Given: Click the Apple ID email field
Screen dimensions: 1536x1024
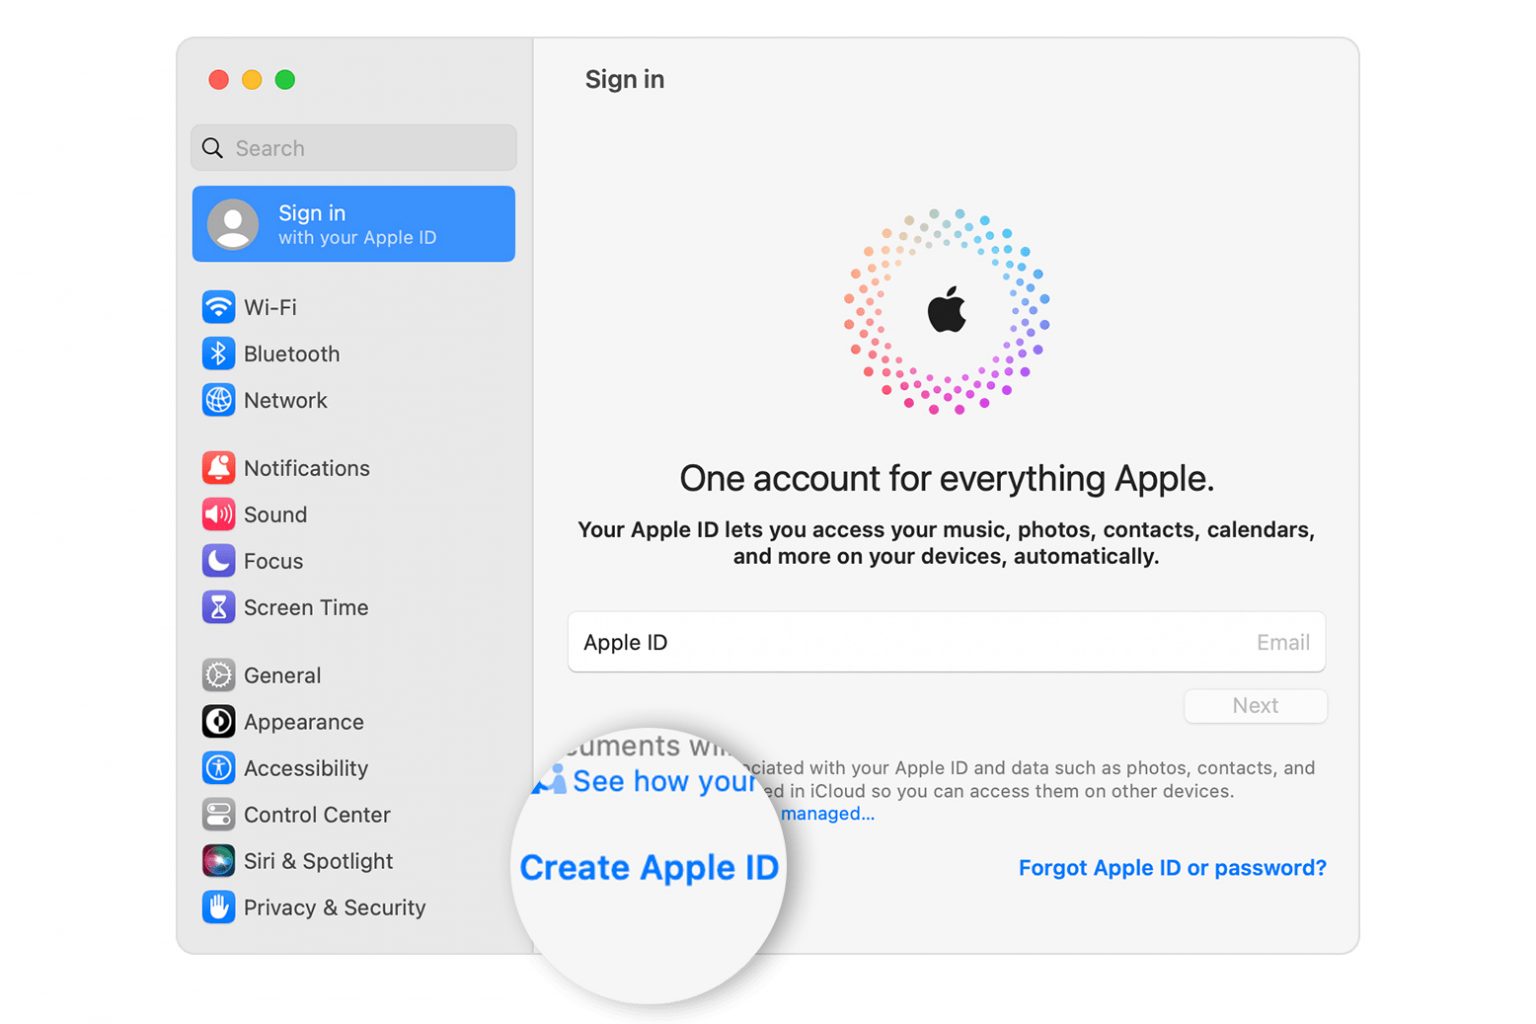Looking at the screenshot, I should [946, 642].
